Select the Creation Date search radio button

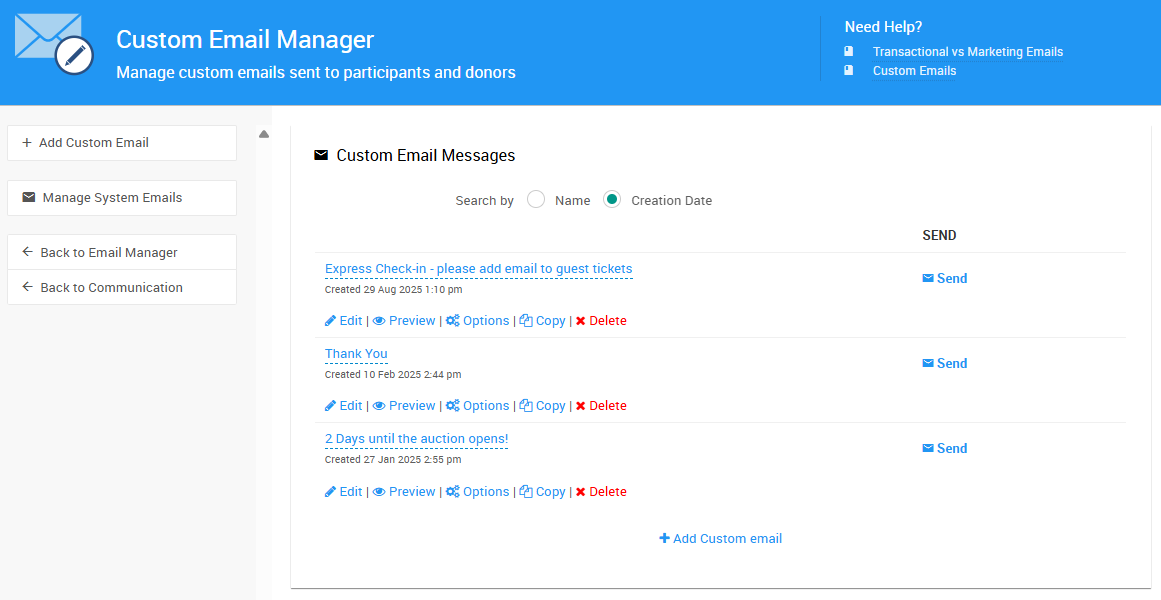(x=611, y=199)
